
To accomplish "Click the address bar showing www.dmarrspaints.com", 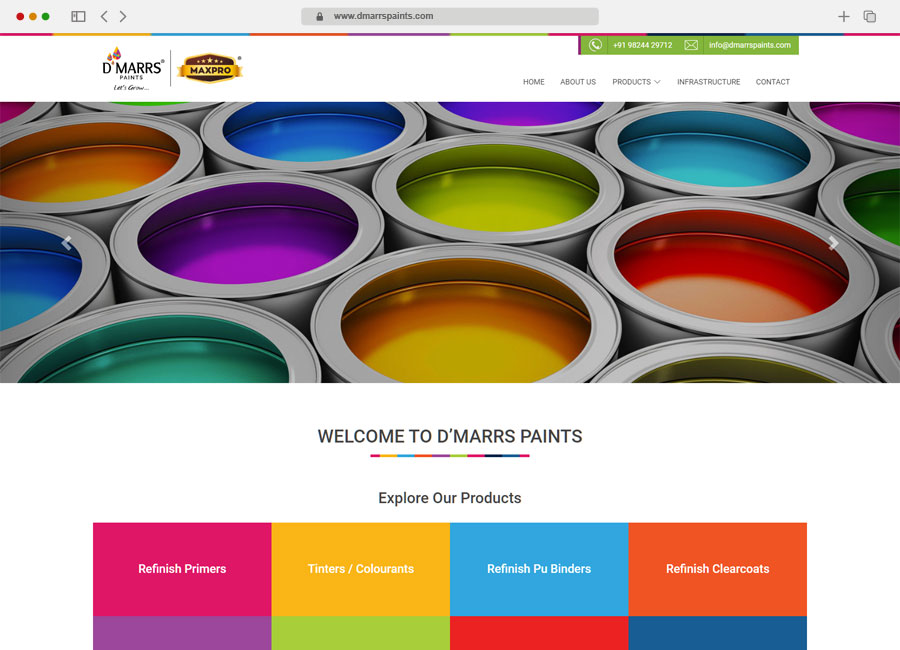I will [x=449, y=17].
